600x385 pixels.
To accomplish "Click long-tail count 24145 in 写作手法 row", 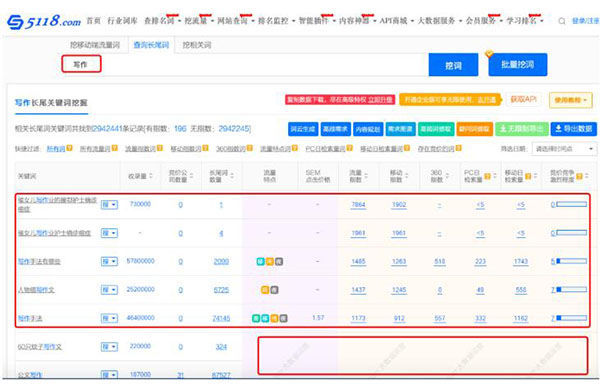I will click(221, 318).
